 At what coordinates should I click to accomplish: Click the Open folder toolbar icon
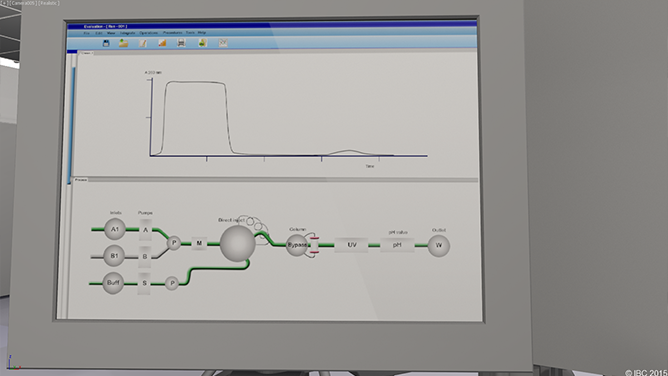pyautogui.click(x=124, y=43)
